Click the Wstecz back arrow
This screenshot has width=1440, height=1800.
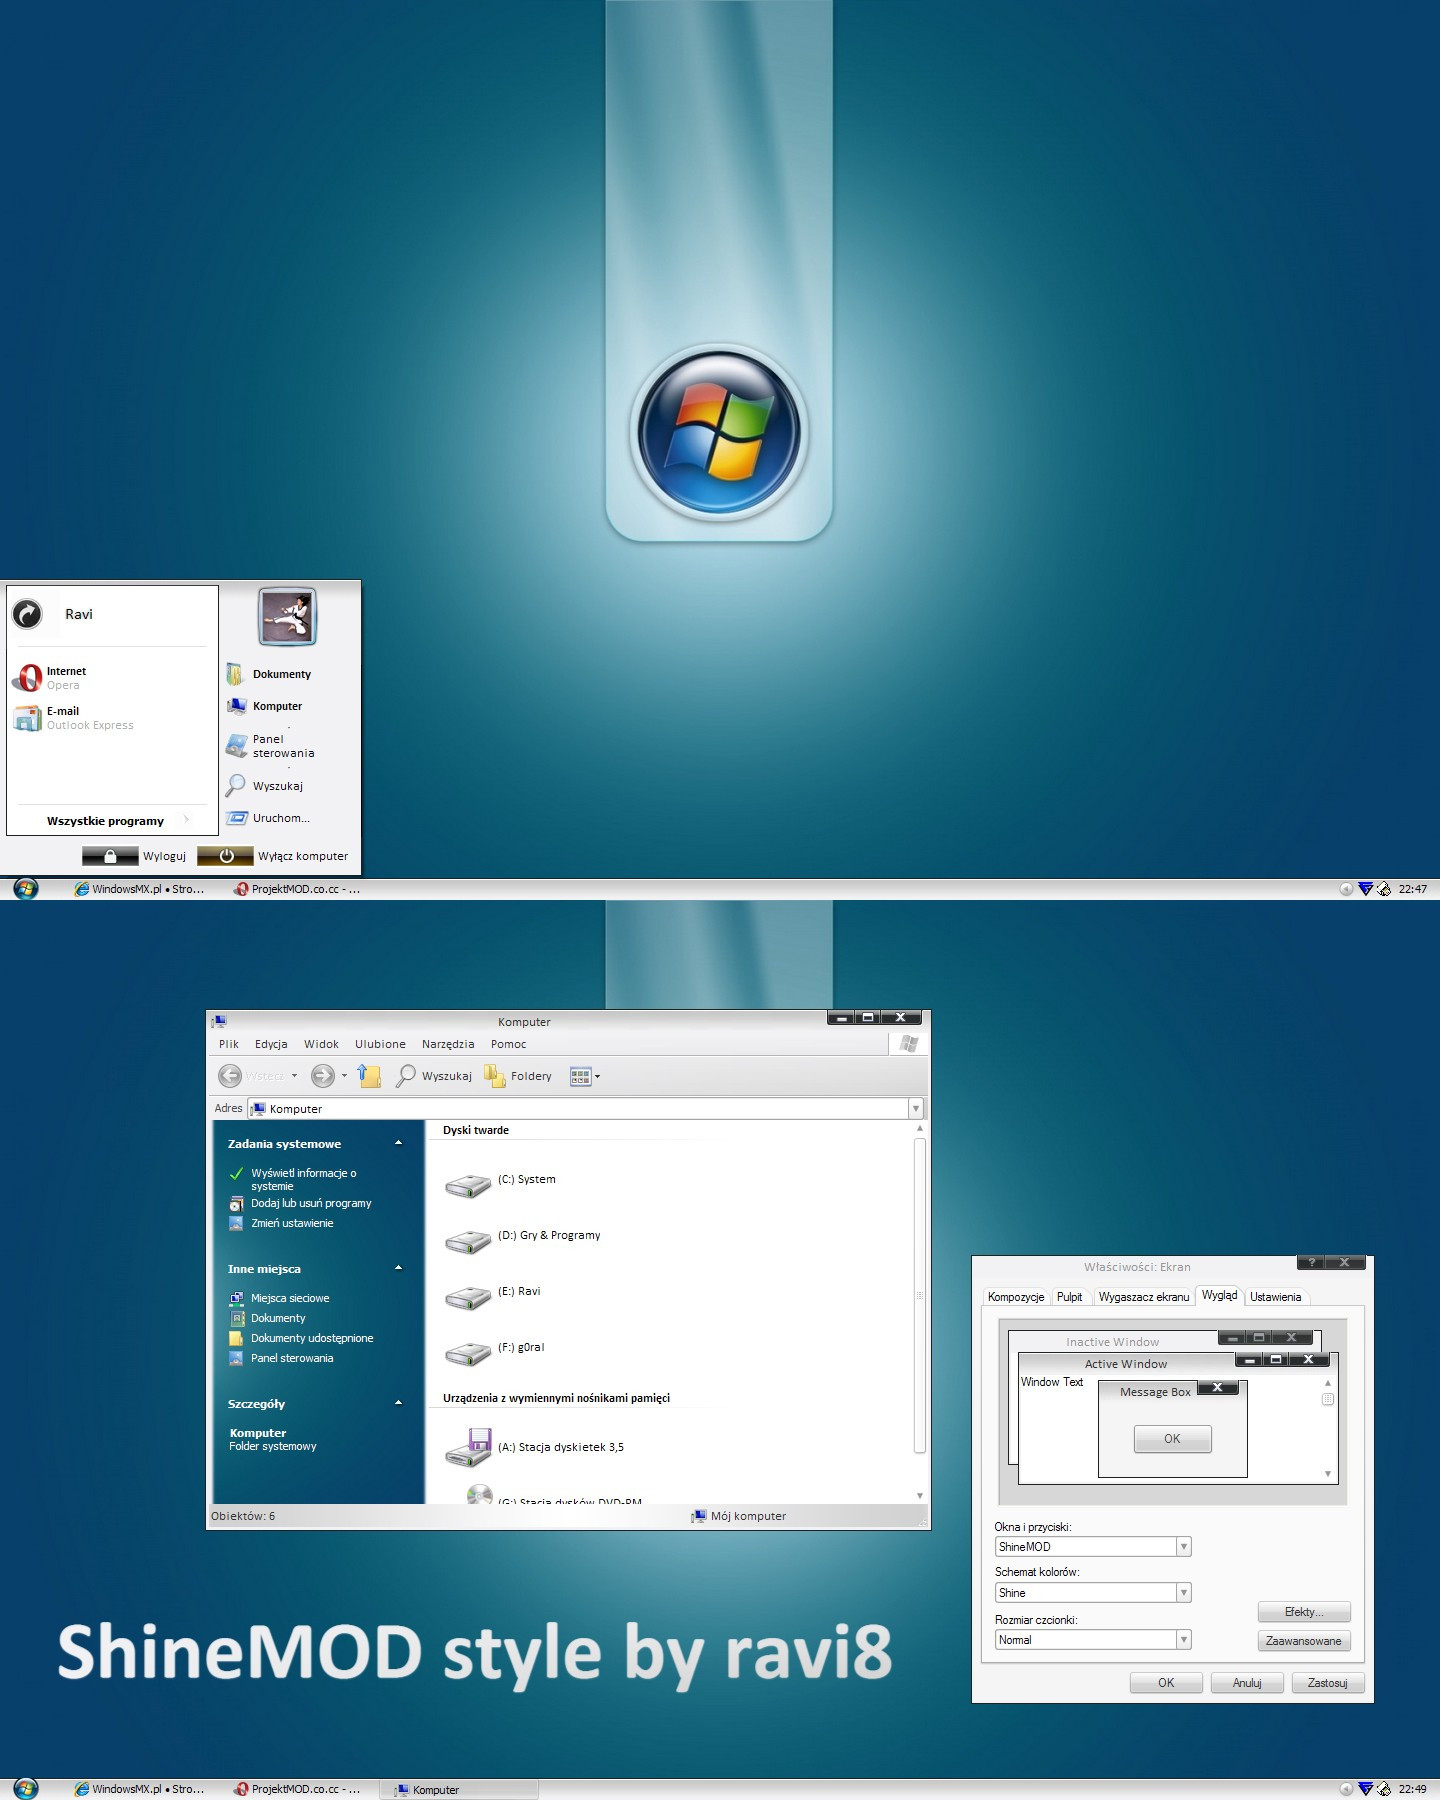coord(230,1076)
